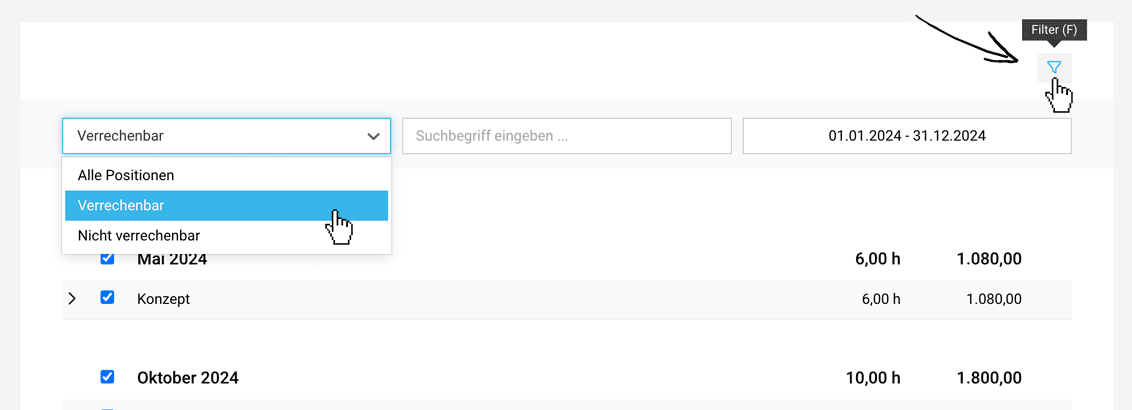Click the Konzept row label
1132x410 pixels.
click(163, 299)
